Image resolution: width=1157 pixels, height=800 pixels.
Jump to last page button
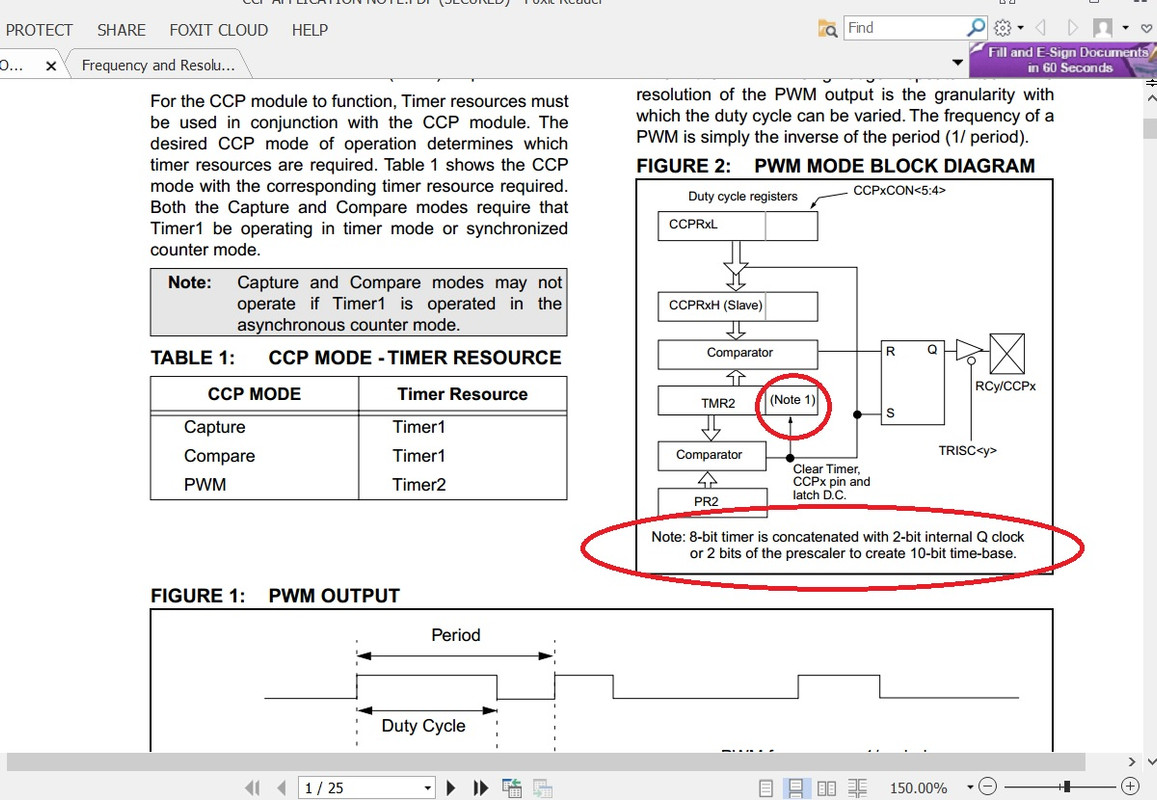coord(480,787)
